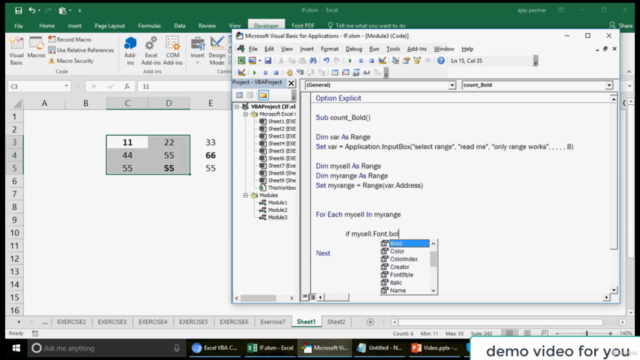
Task: Collapse the Microsoft Excel Objects folder
Action: click(x=246, y=114)
